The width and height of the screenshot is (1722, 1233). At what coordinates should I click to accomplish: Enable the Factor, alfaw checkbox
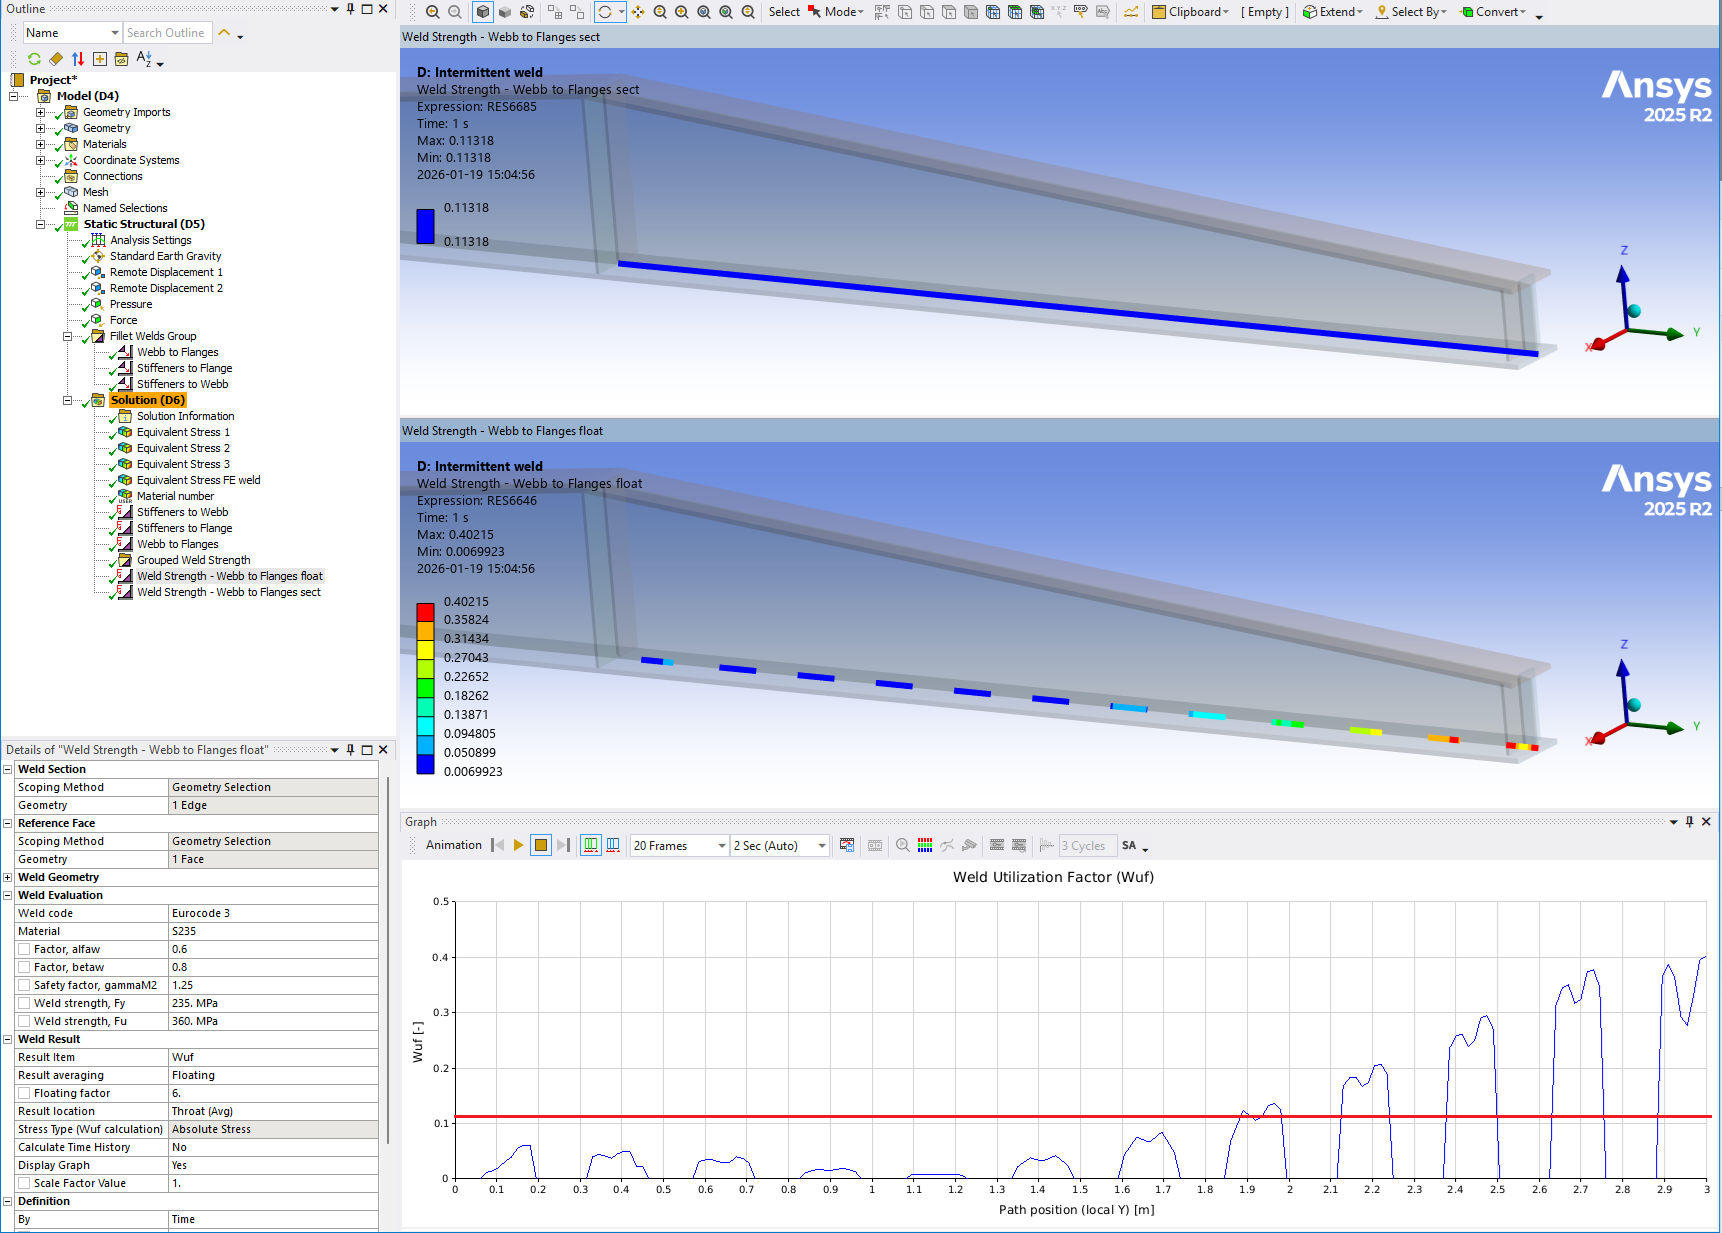[x=24, y=949]
